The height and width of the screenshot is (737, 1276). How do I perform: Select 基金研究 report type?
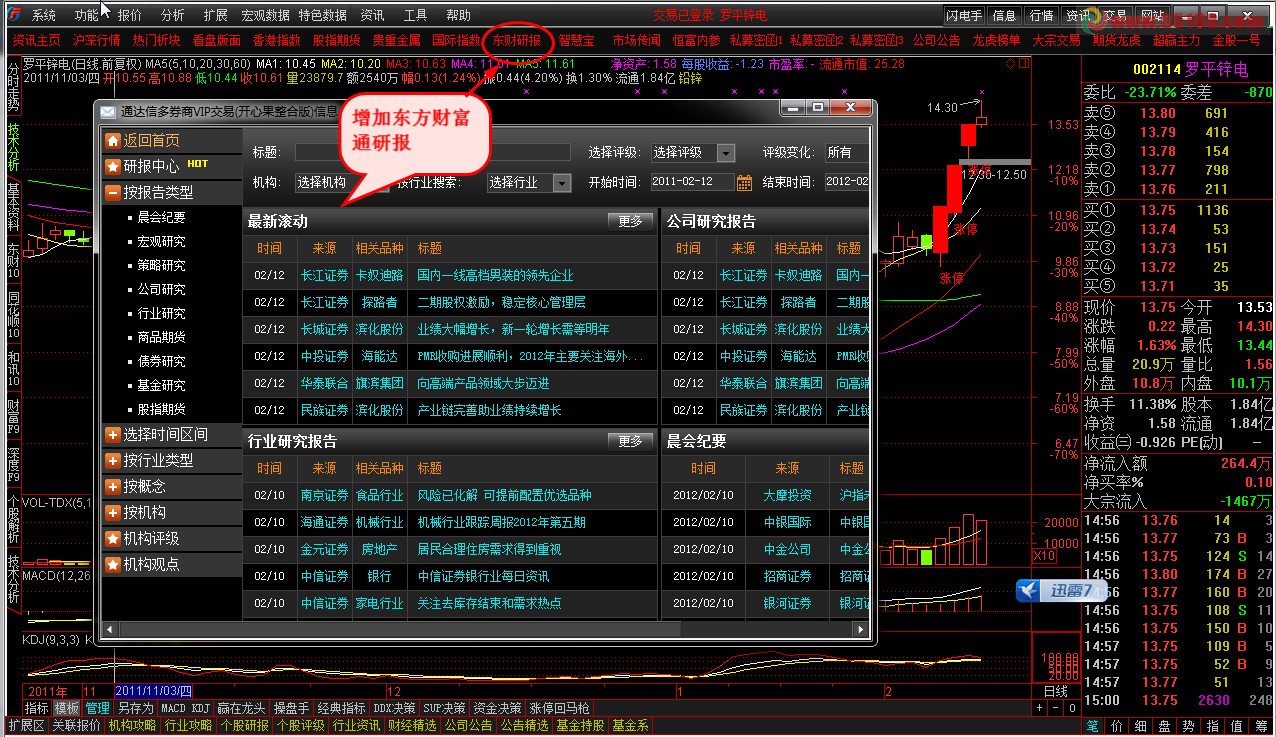[161, 385]
